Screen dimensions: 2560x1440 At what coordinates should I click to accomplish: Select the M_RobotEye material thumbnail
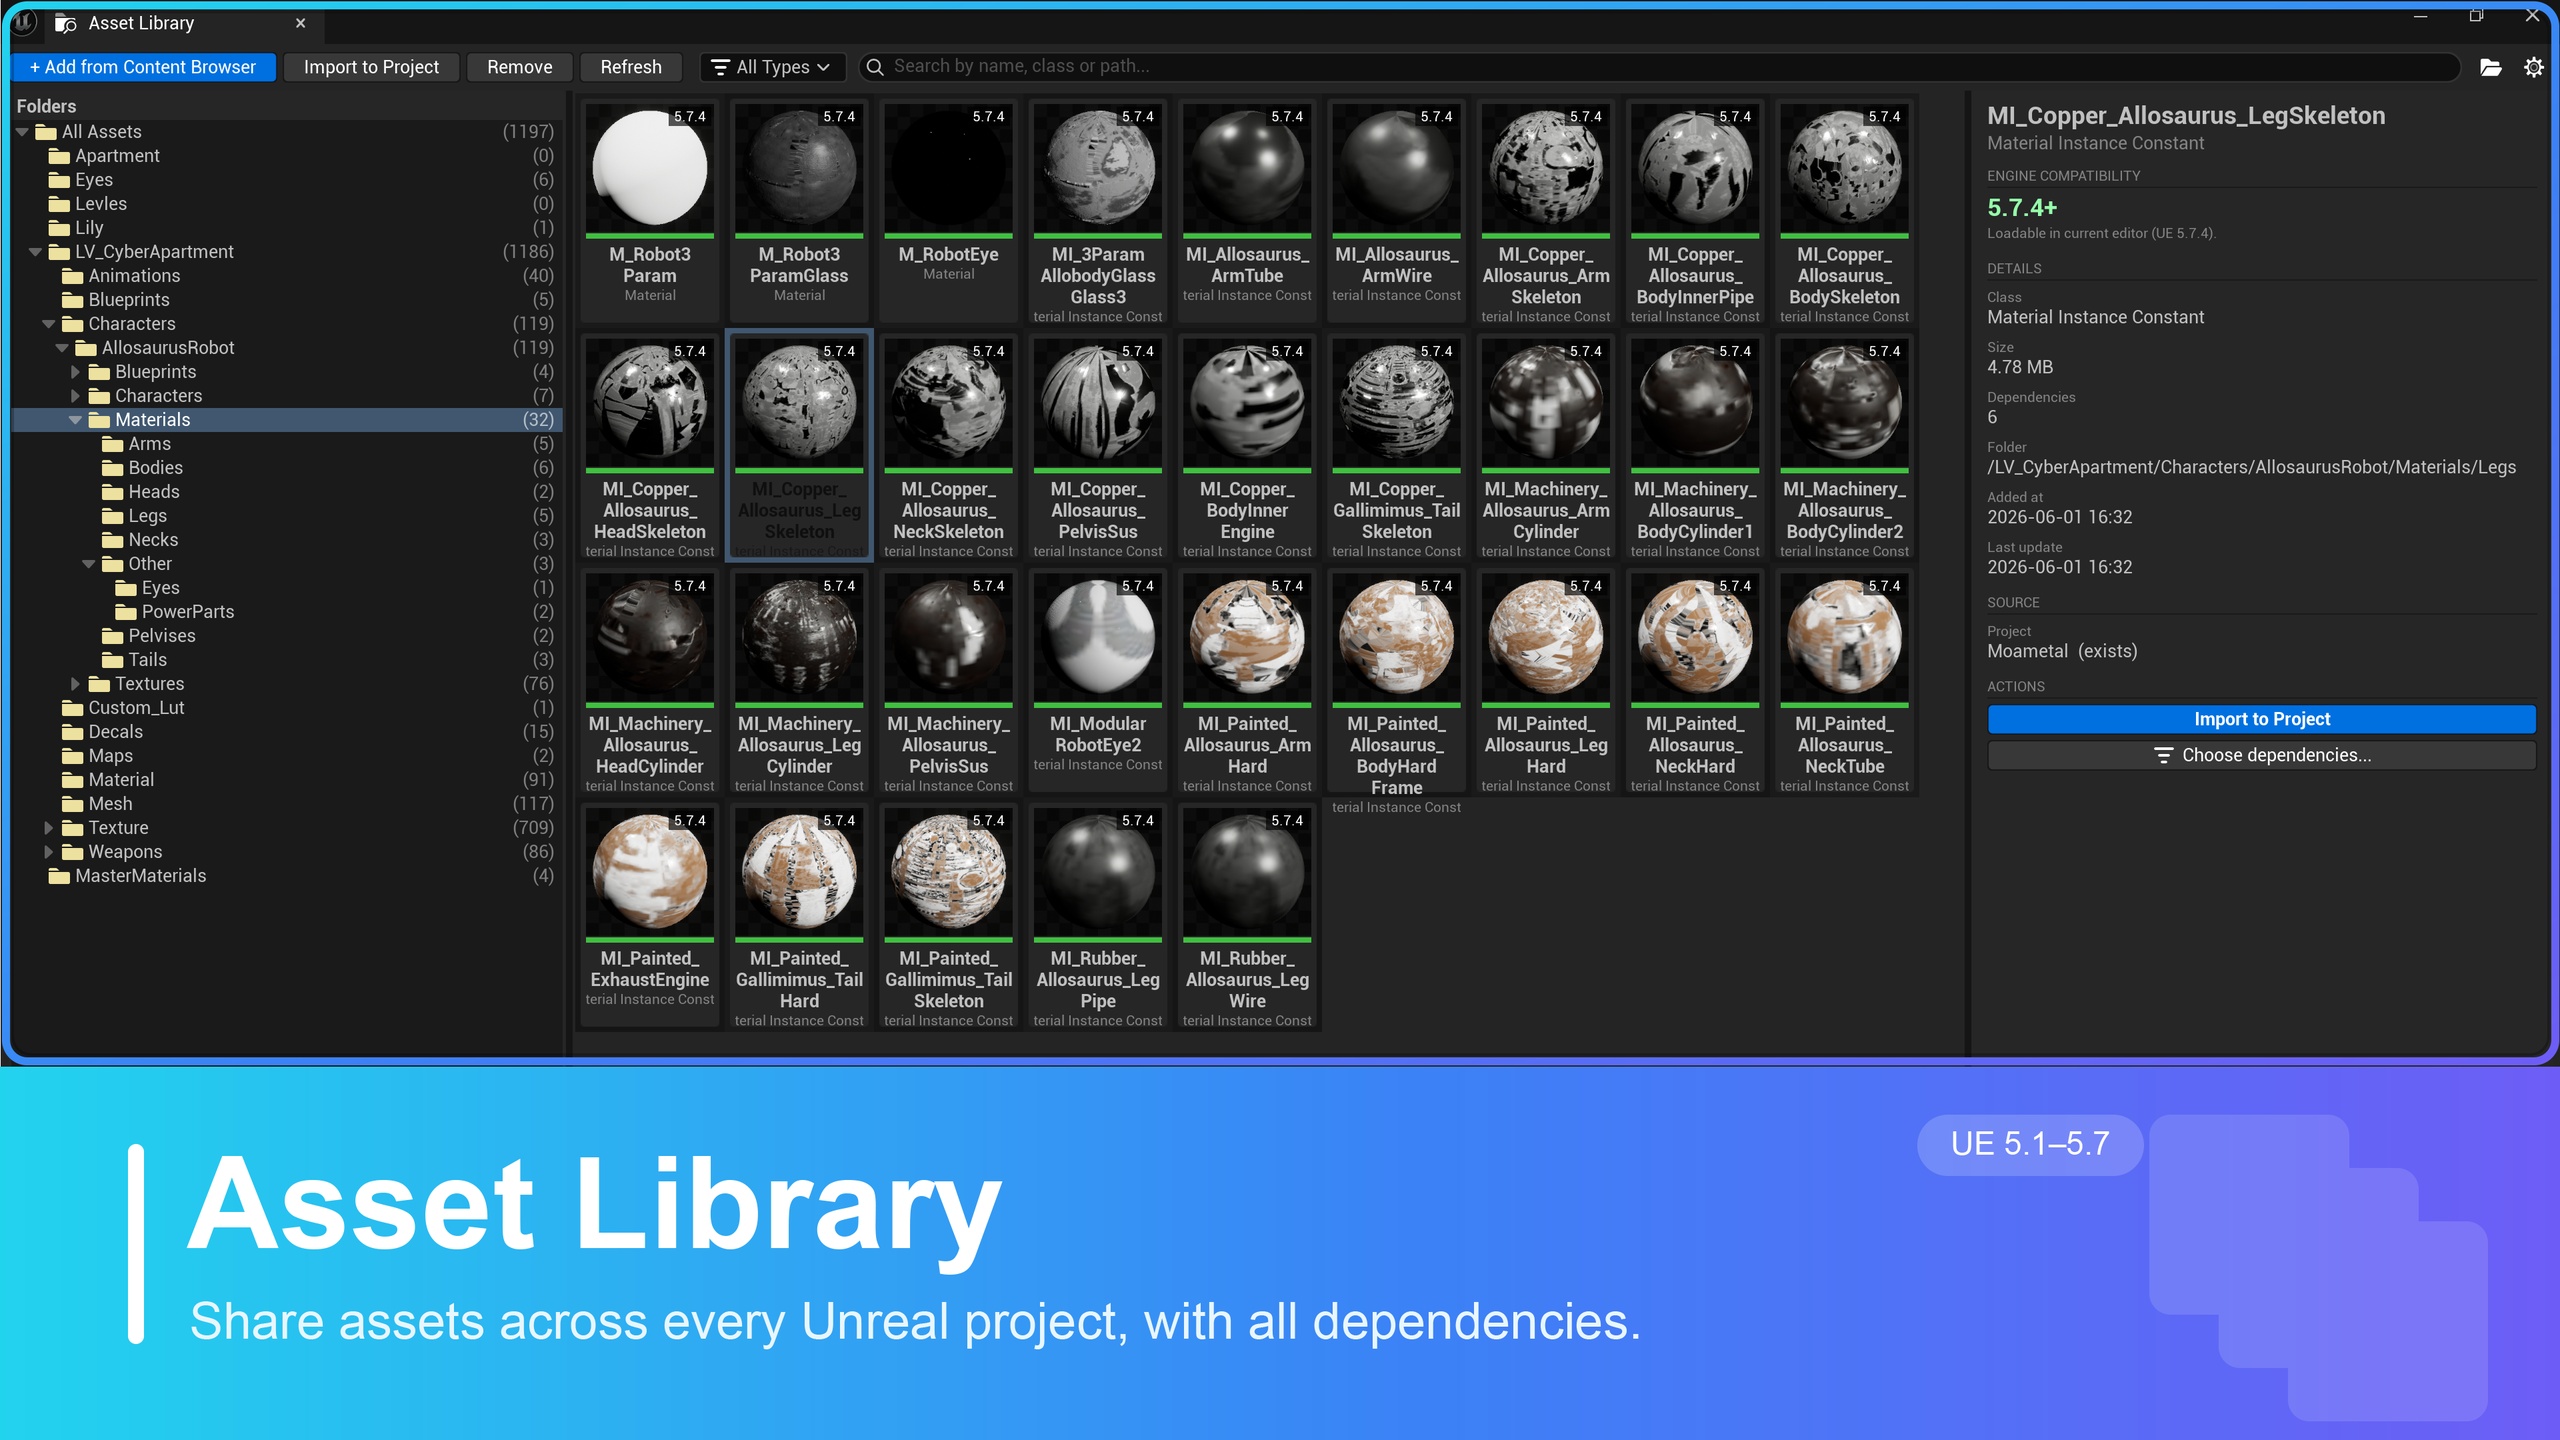(949, 168)
